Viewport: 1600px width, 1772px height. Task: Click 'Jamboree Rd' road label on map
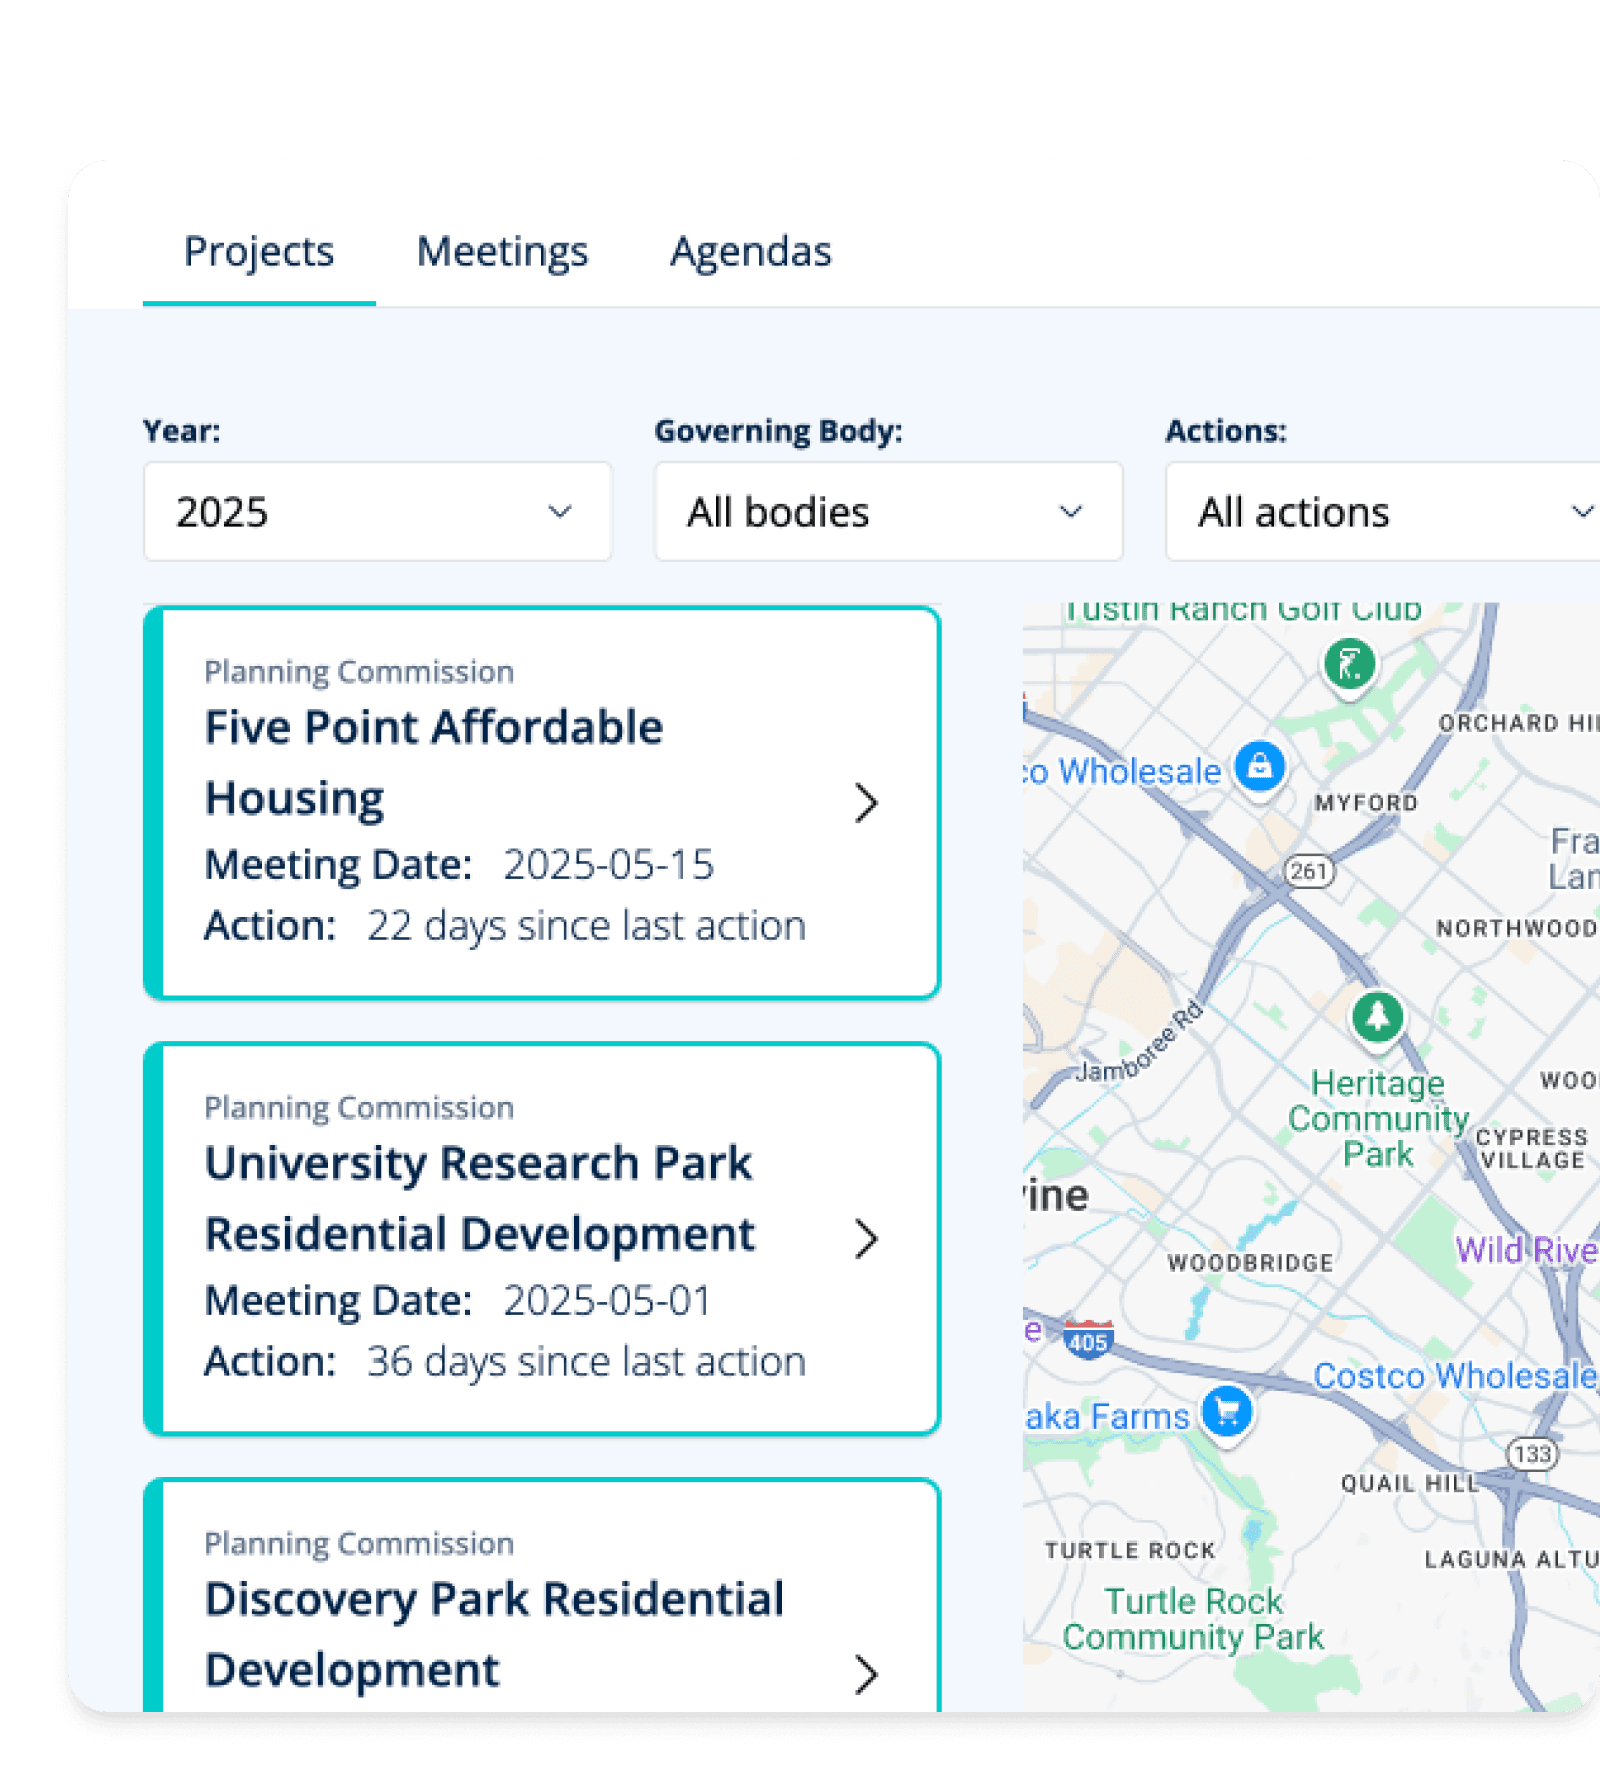1140,1043
